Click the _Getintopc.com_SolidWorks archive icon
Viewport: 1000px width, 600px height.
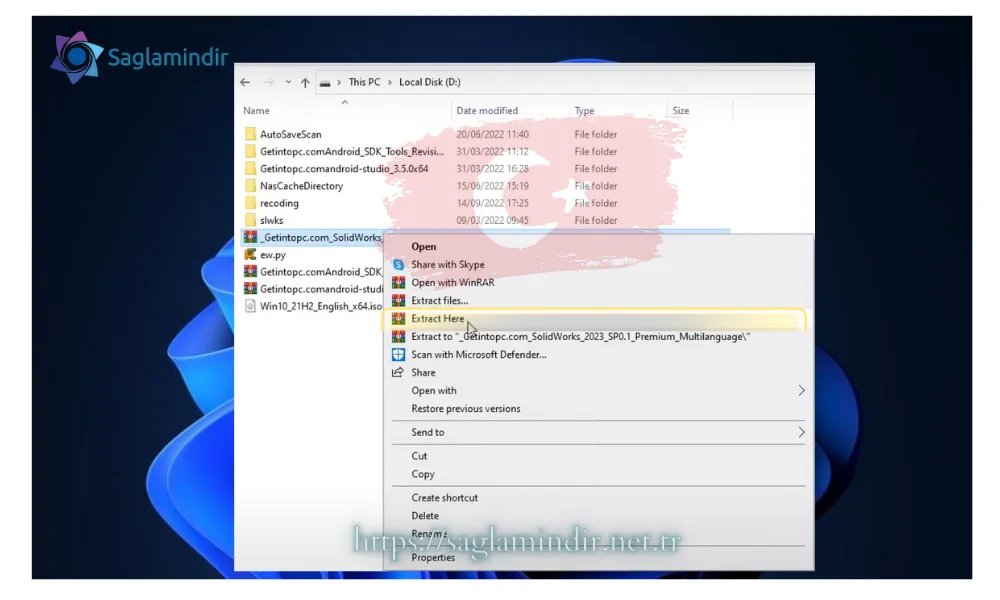click(250, 237)
